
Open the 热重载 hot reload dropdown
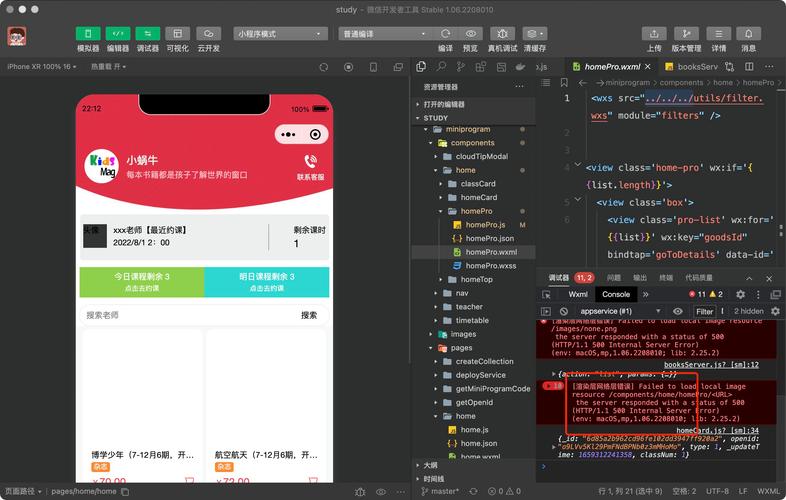coord(108,66)
